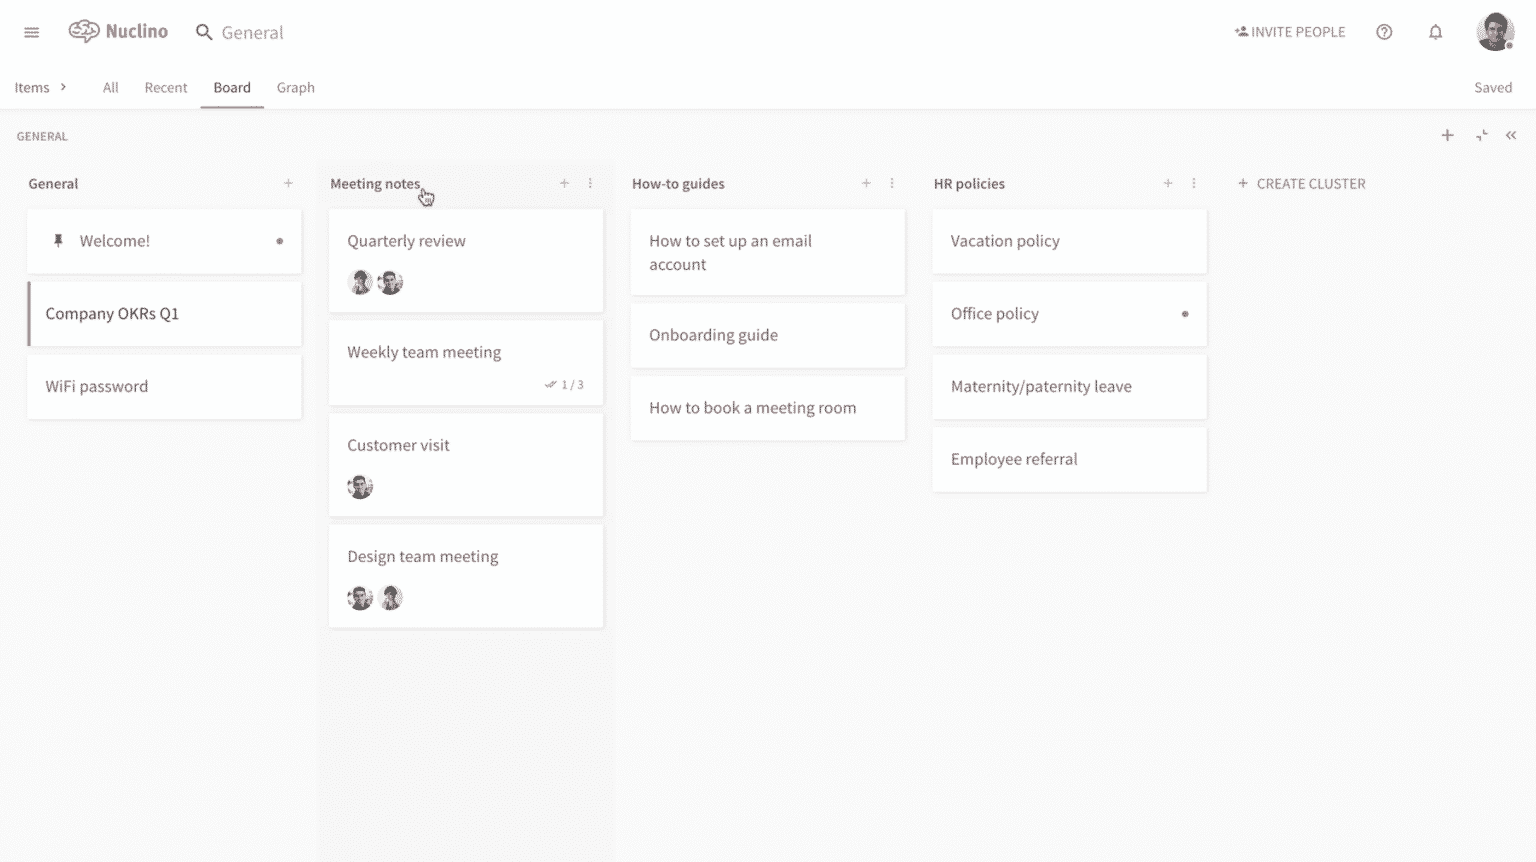Open the Vacation policy card
Screen dimensions: 1536x862
point(1070,241)
